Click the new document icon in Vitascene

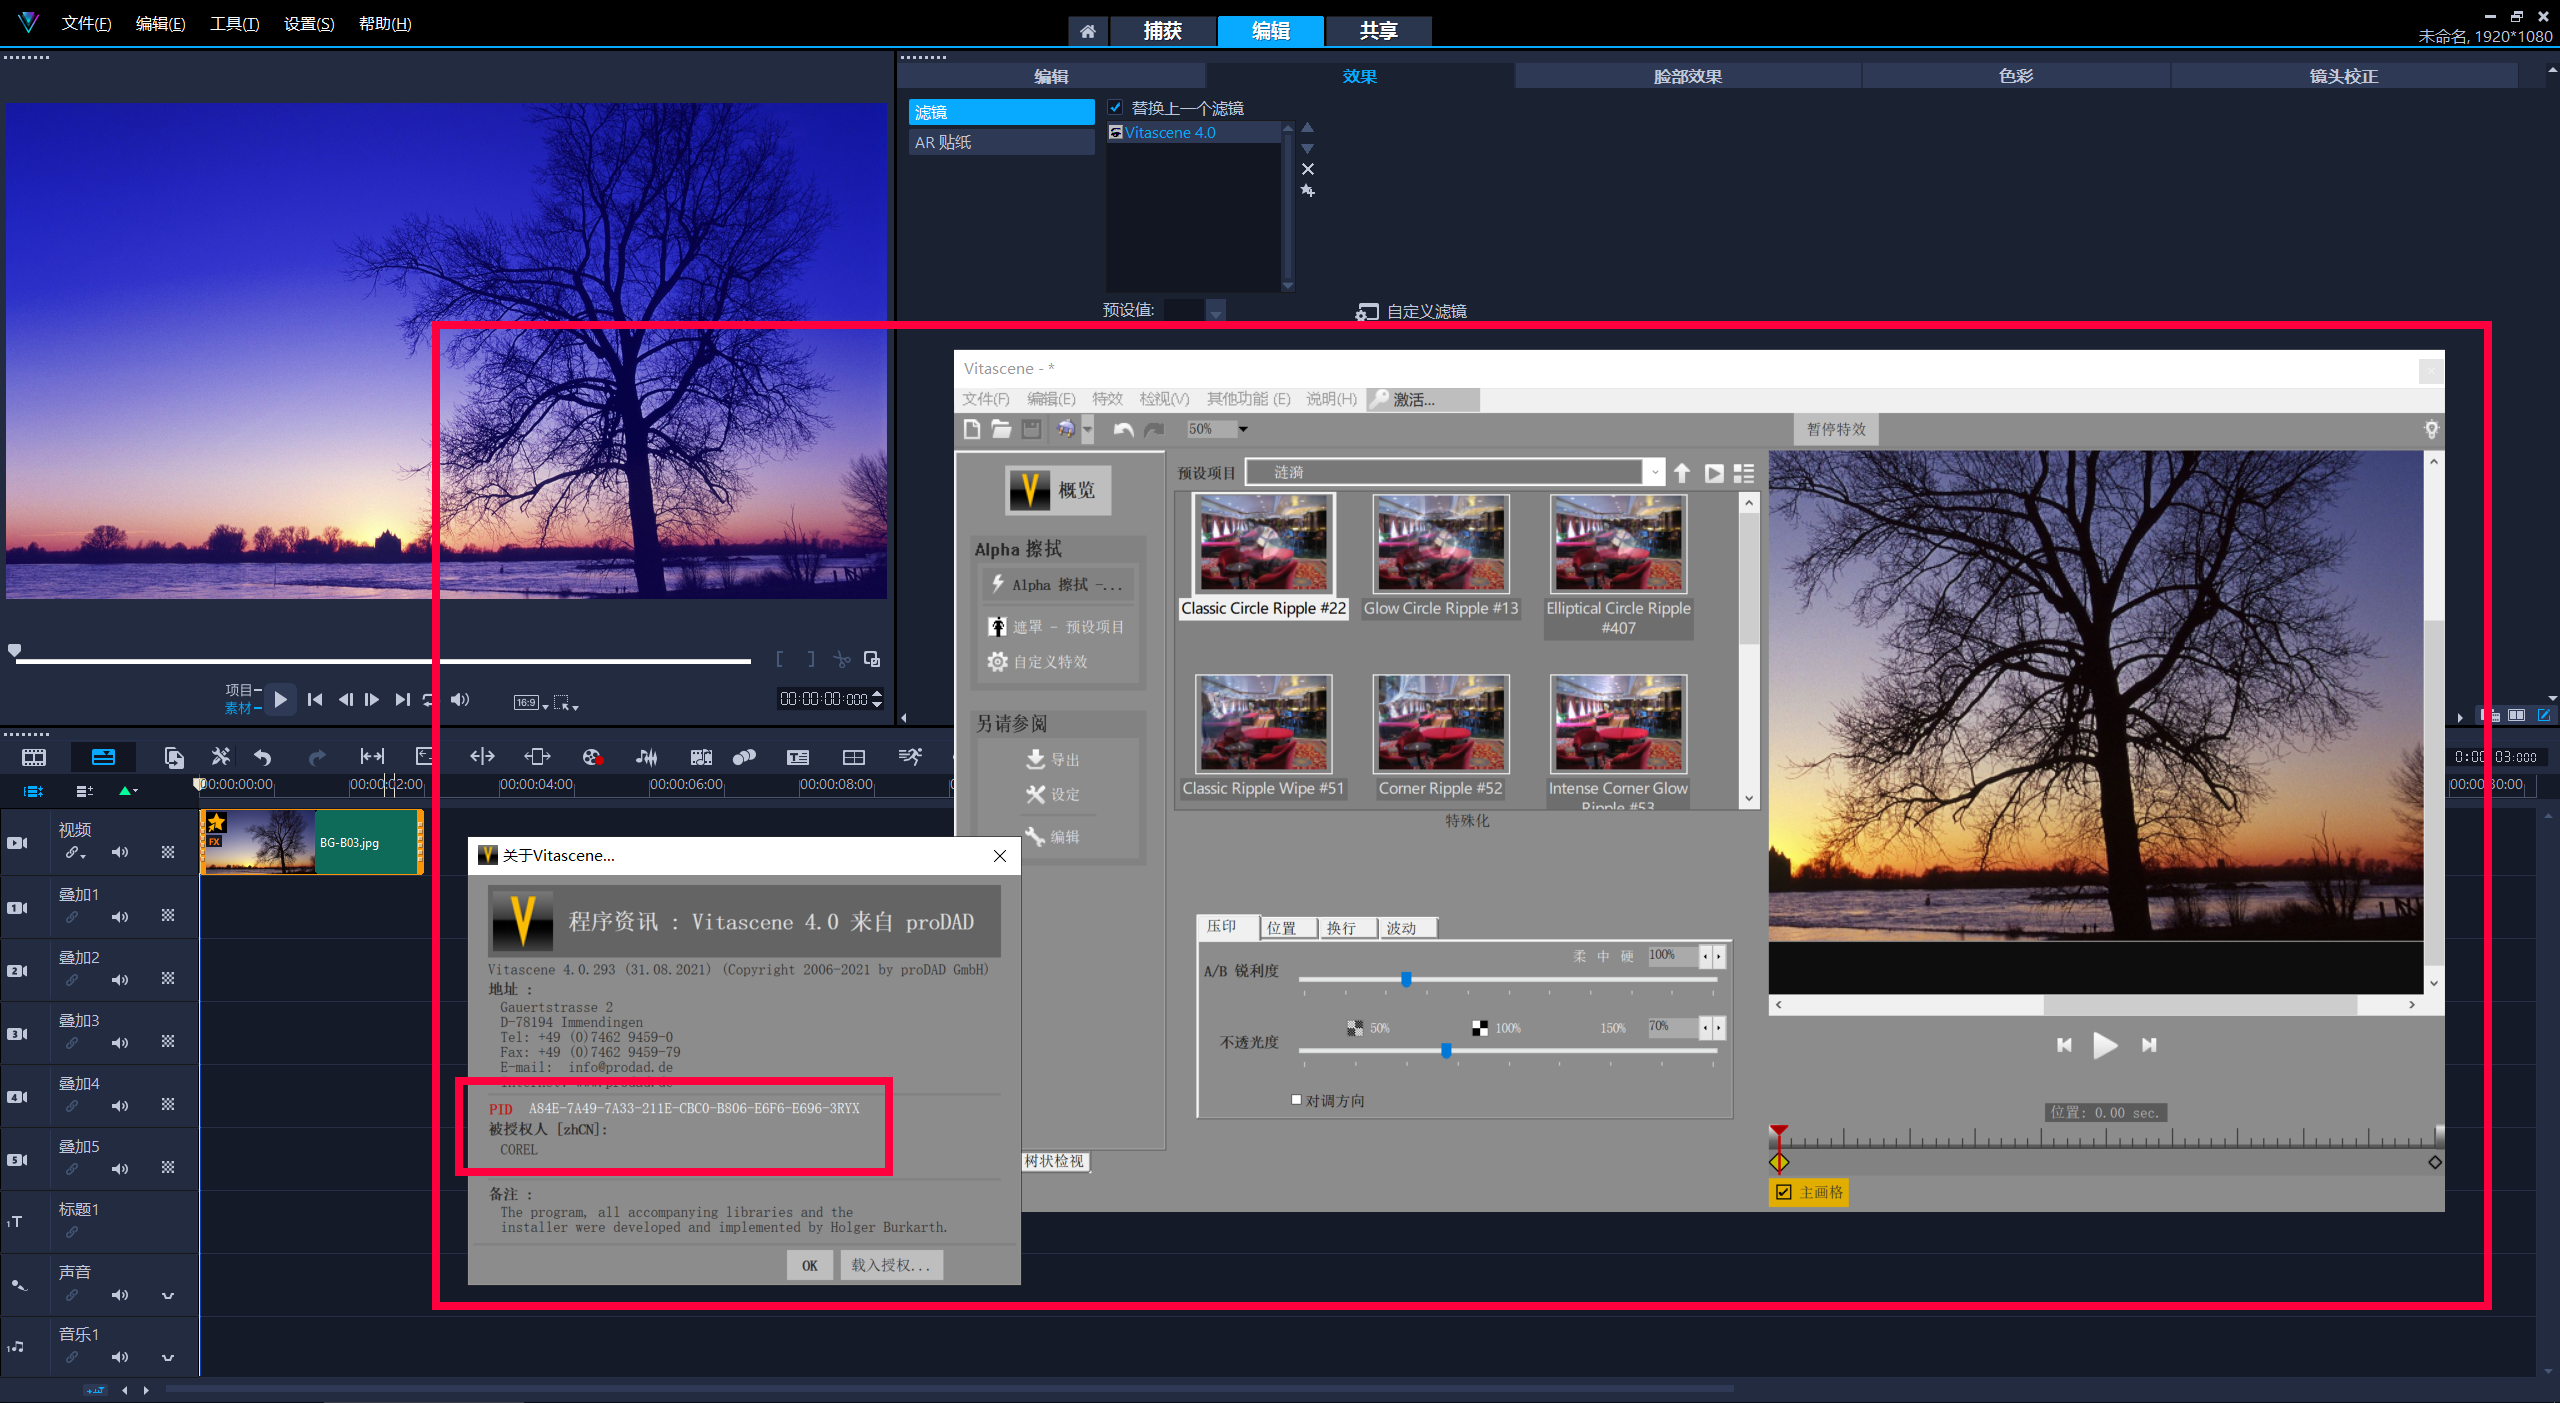972,429
